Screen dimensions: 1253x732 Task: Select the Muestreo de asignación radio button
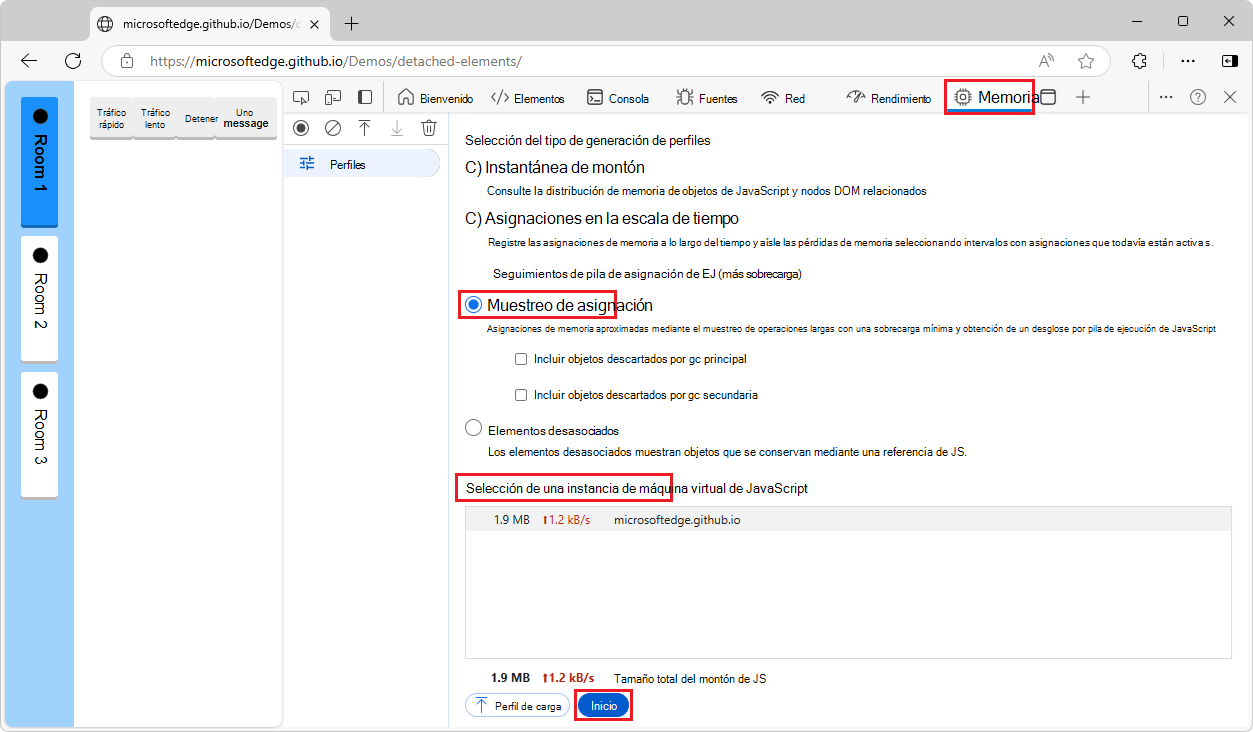click(x=474, y=304)
